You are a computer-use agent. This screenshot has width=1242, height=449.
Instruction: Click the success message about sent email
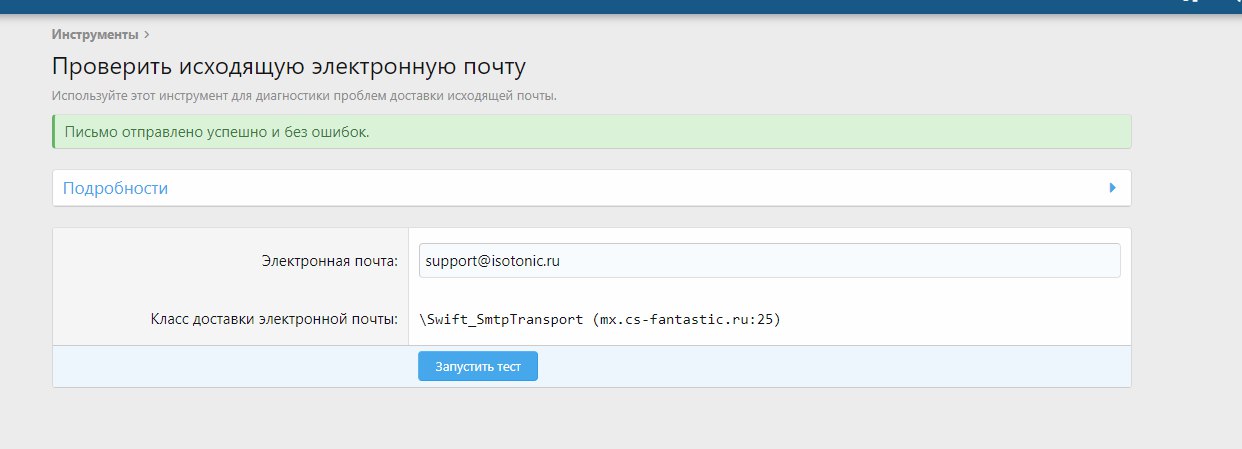click(591, 132)
